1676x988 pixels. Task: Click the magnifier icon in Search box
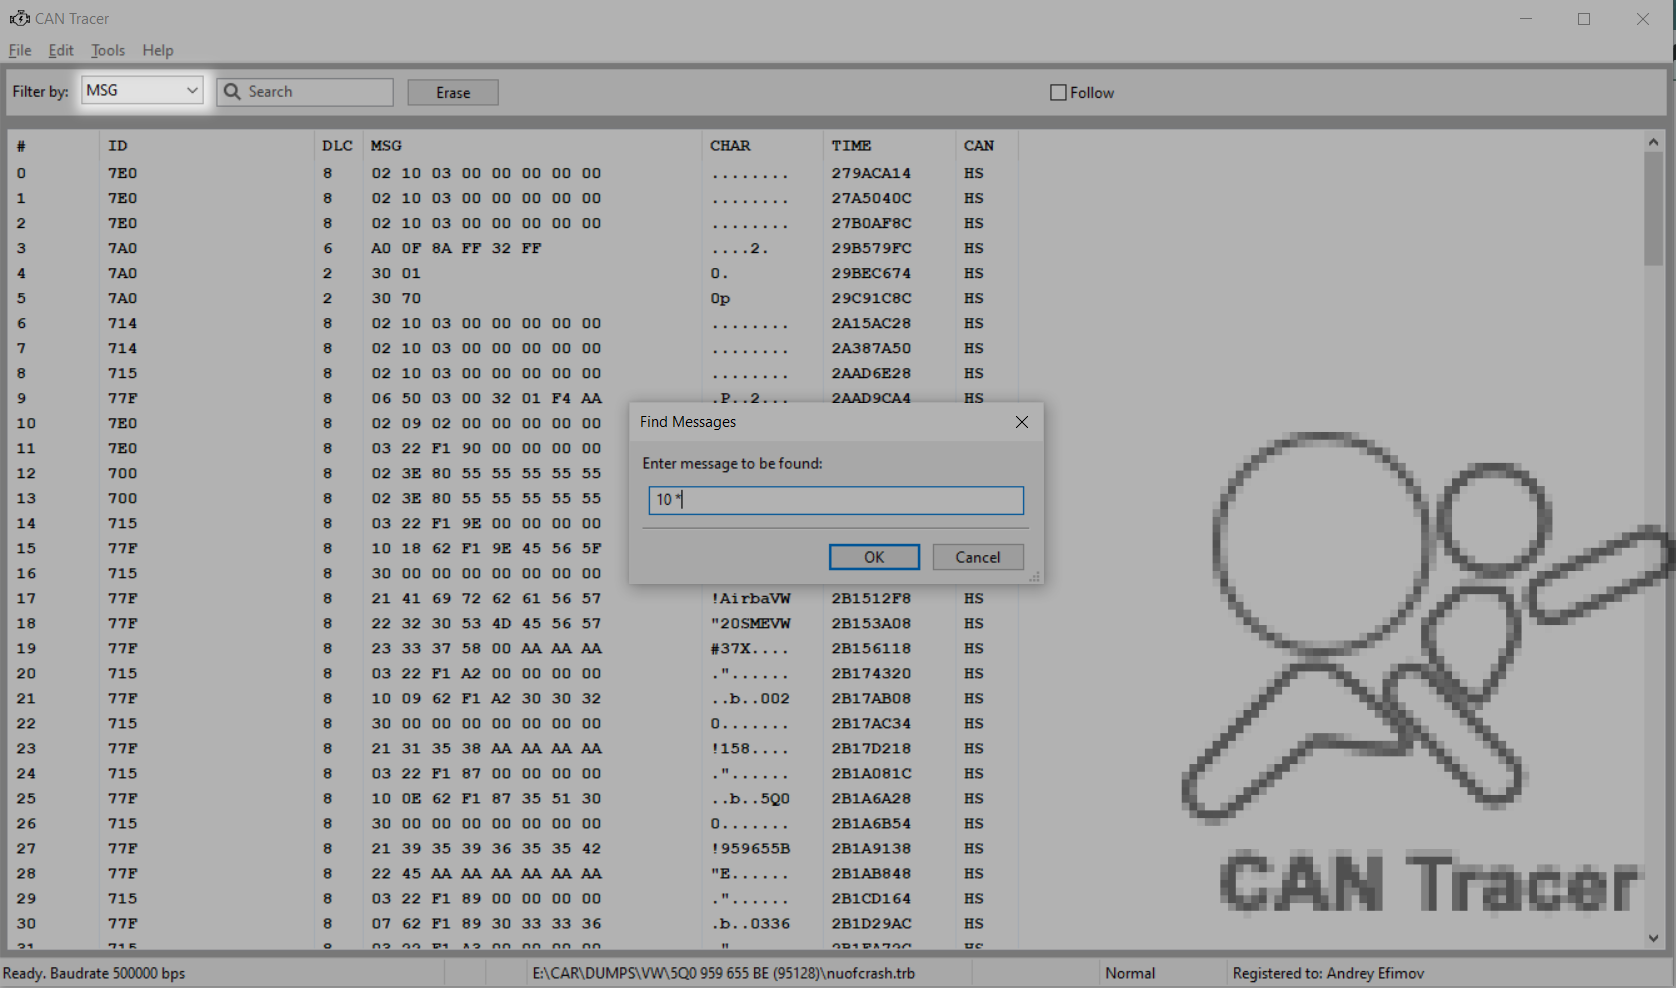click(x=232, y=92)
